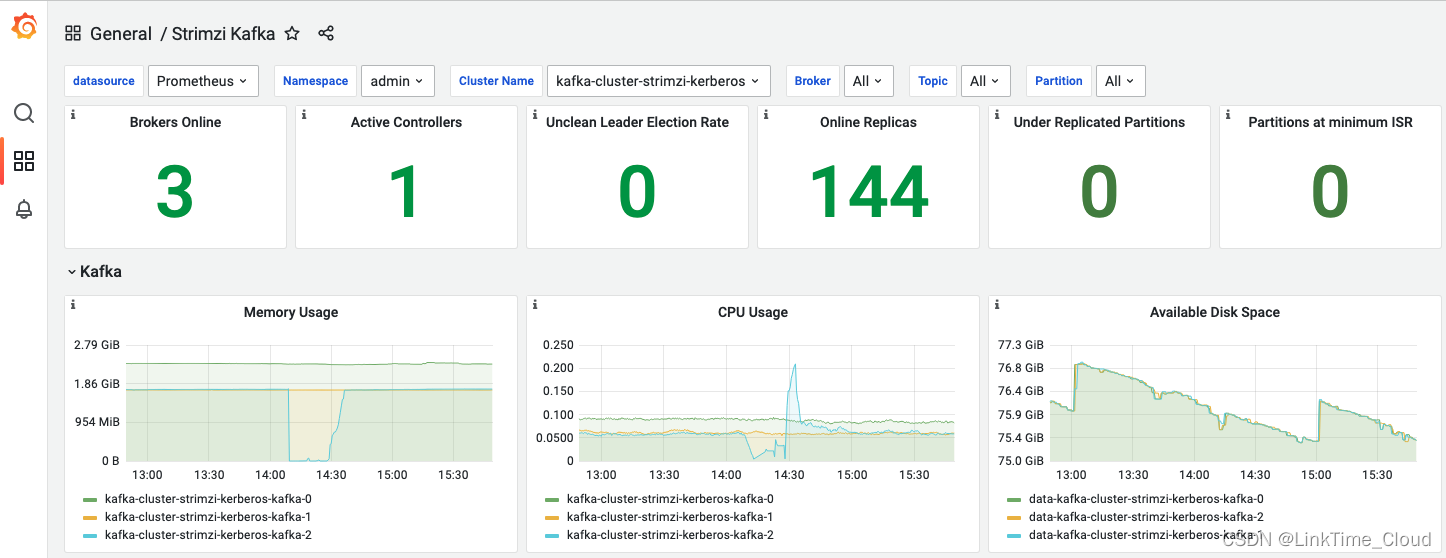Collapse the Kafka row section
The height and width of the screenshot is (558, 1446).
pos(94,271)
